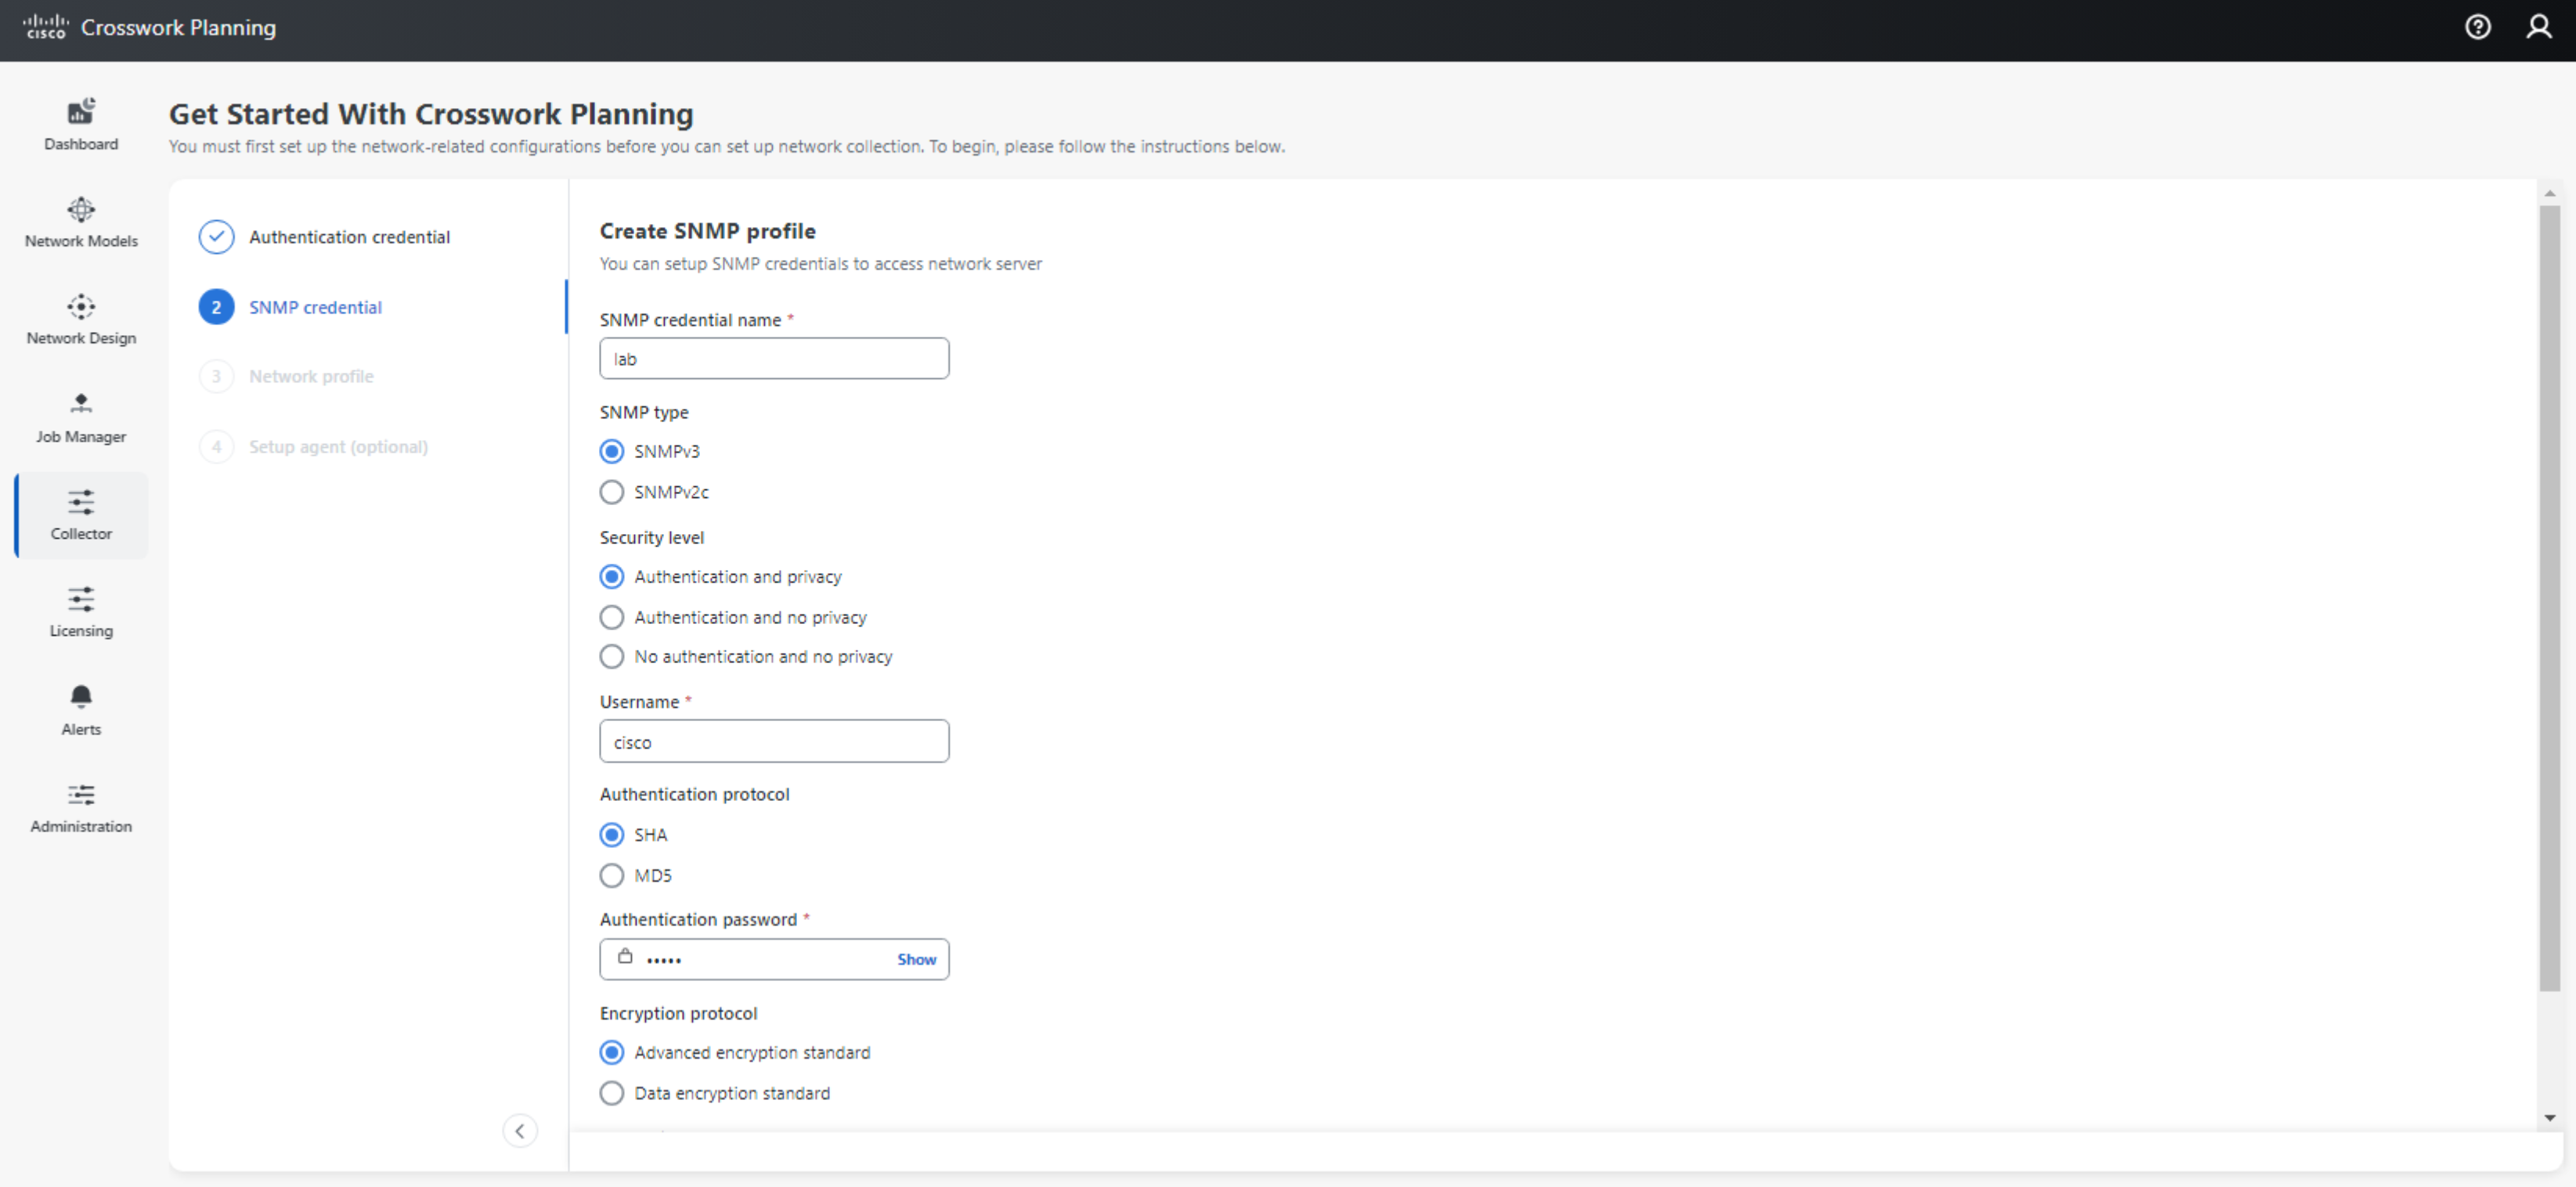Viewport: 2576px width, 1187px height.
Task: Show the authentication password
Action: point(916,959)
